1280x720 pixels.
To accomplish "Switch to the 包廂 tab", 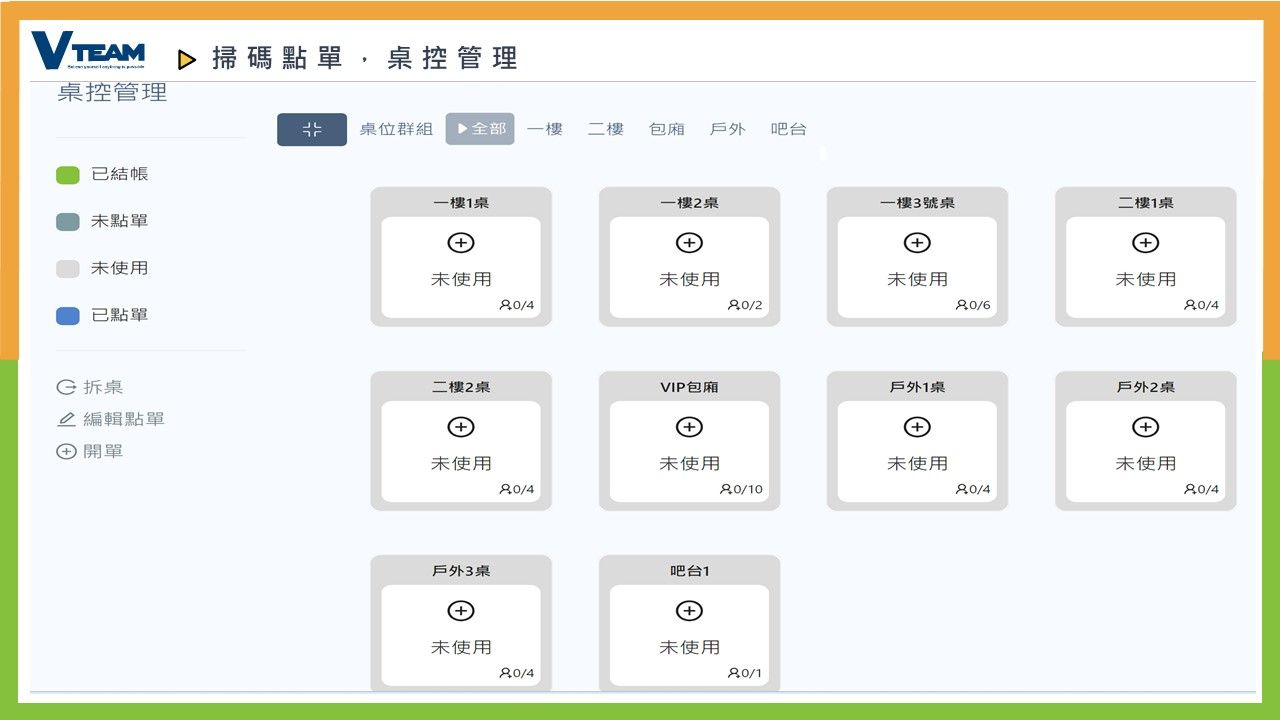I will [666, 129].
